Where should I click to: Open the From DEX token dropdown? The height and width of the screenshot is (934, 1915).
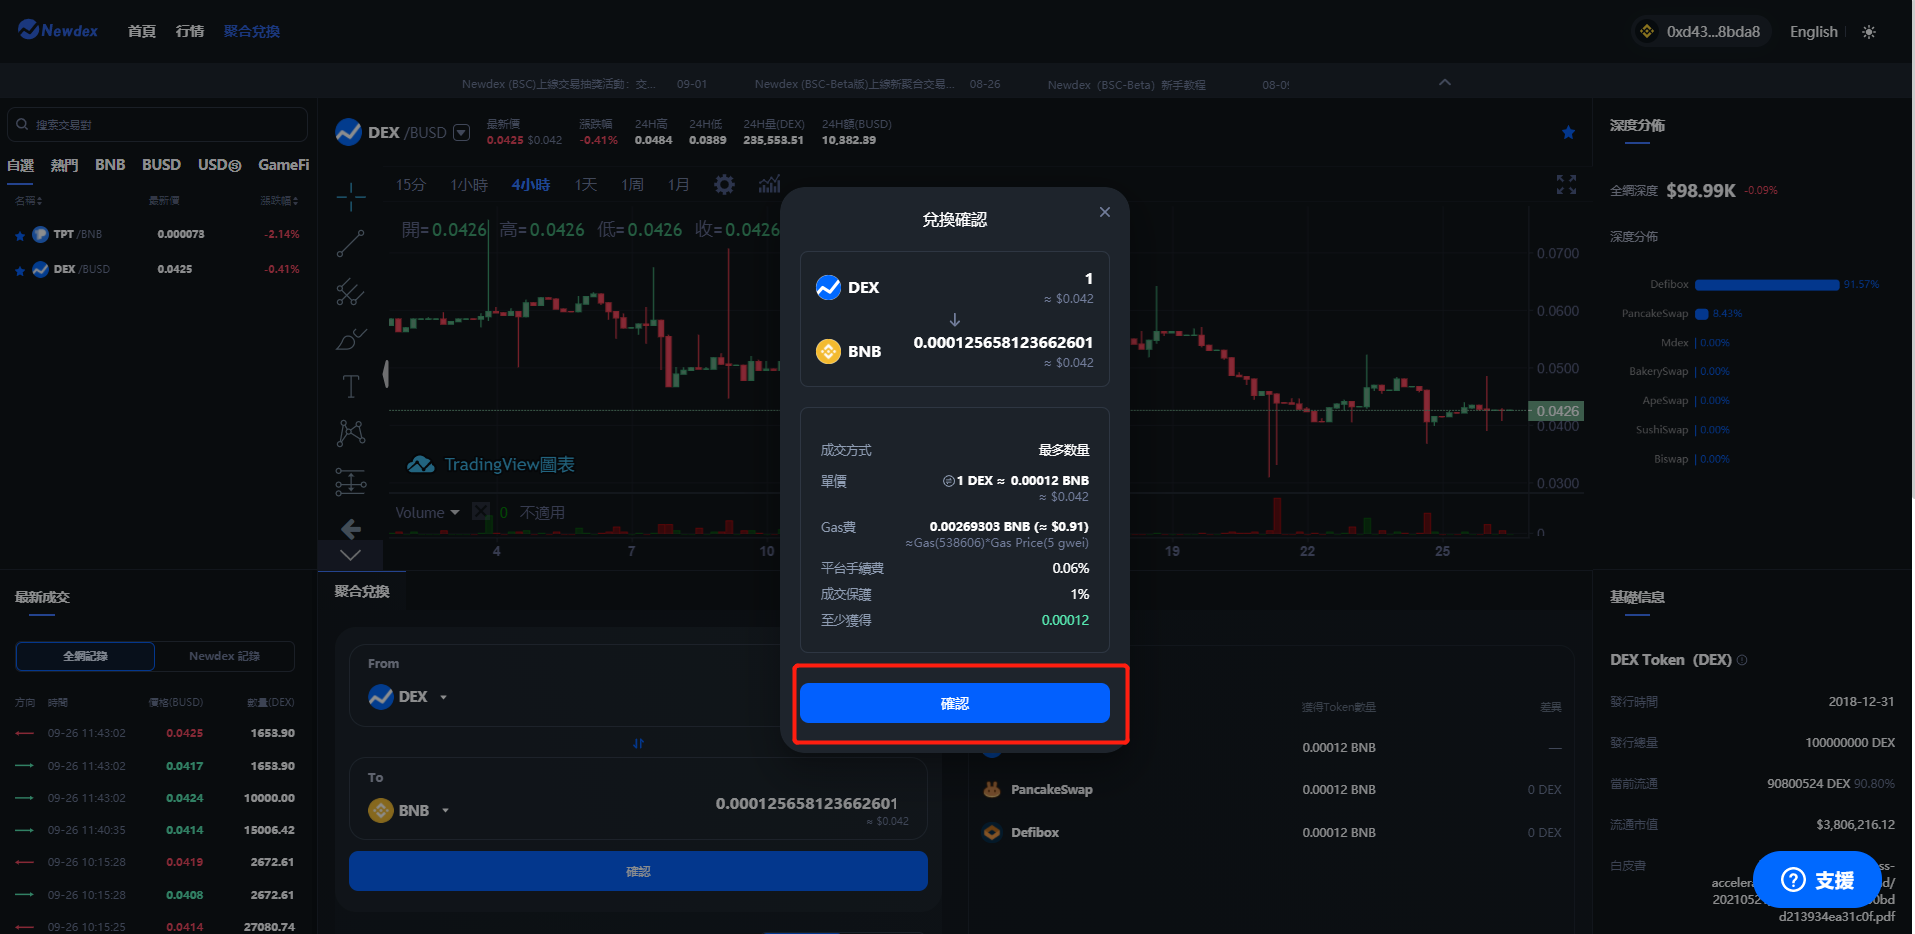(408, 697)
